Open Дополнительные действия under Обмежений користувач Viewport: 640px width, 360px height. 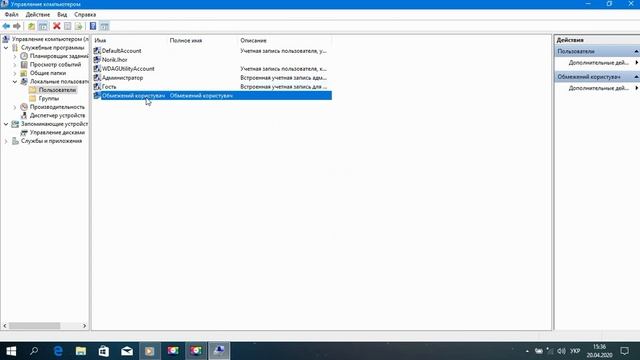(x=598, y=88)
